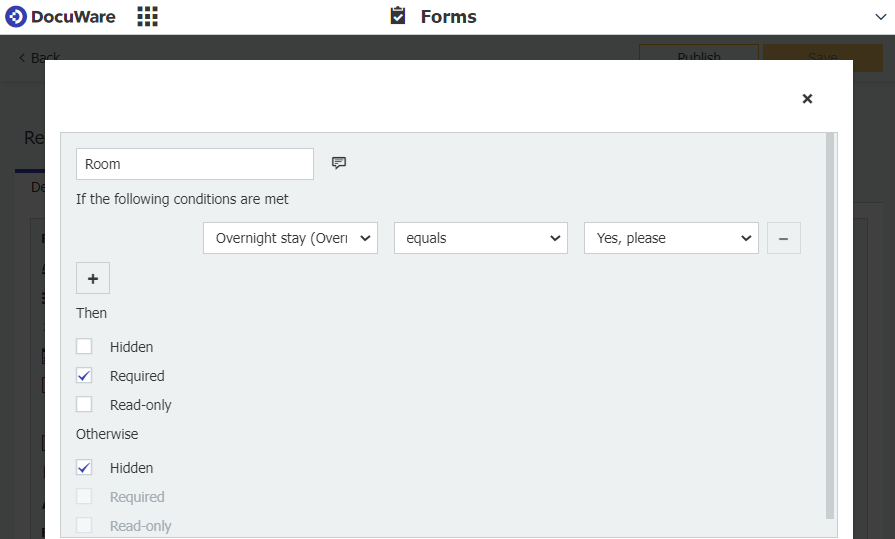Open the rule comment icon
The image size is (895, 539).
tap(339, 164)
